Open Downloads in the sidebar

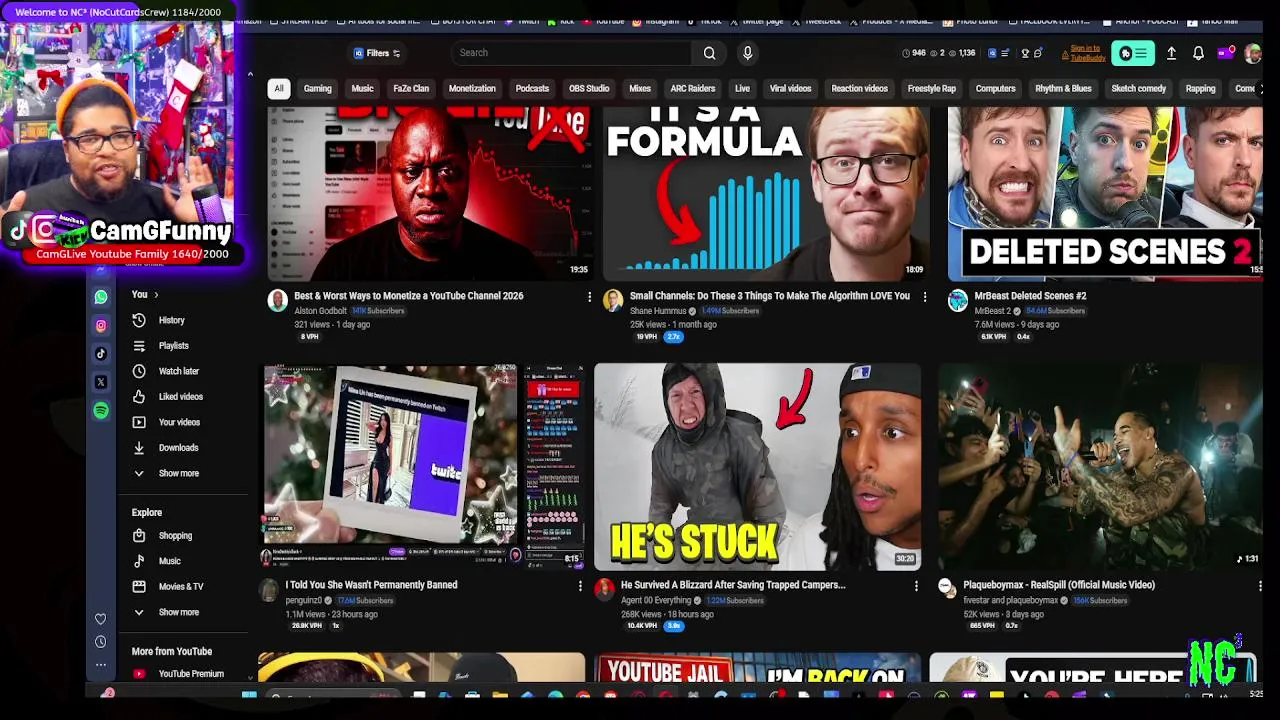pos(178,448)
